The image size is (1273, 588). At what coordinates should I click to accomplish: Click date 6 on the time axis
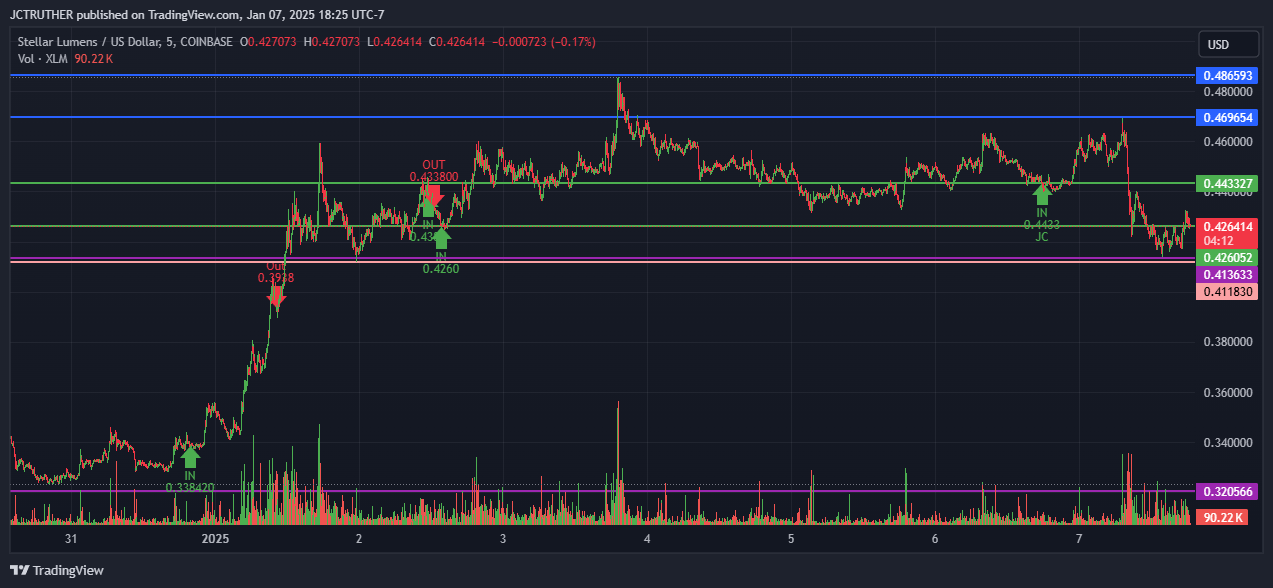(935, 539)
